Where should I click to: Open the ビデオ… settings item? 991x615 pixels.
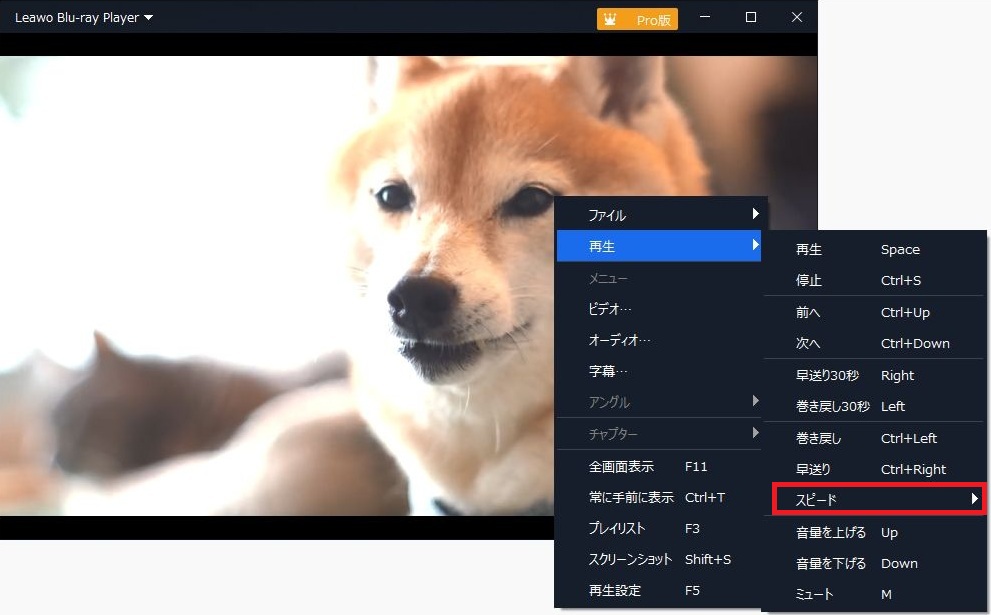coord(610,309)
